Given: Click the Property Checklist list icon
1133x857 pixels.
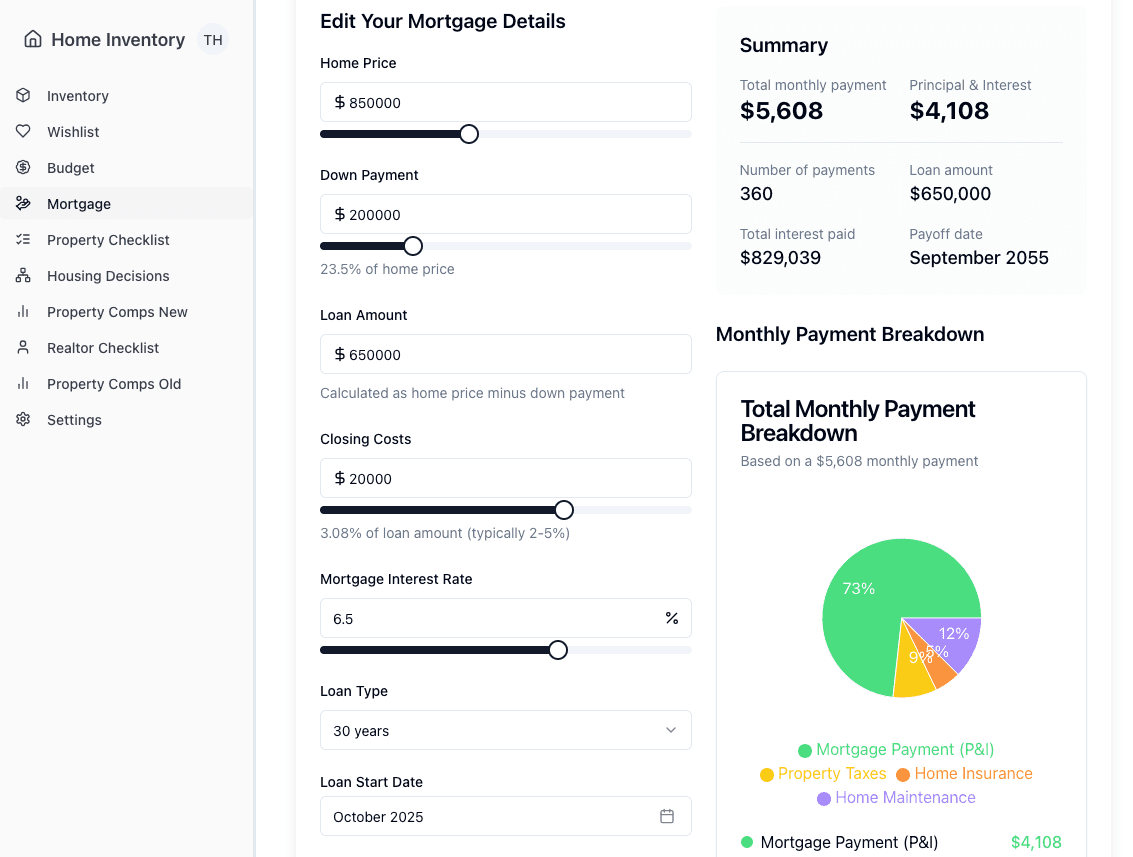Looking at the screenshot, I should click(x=23, y=240).
